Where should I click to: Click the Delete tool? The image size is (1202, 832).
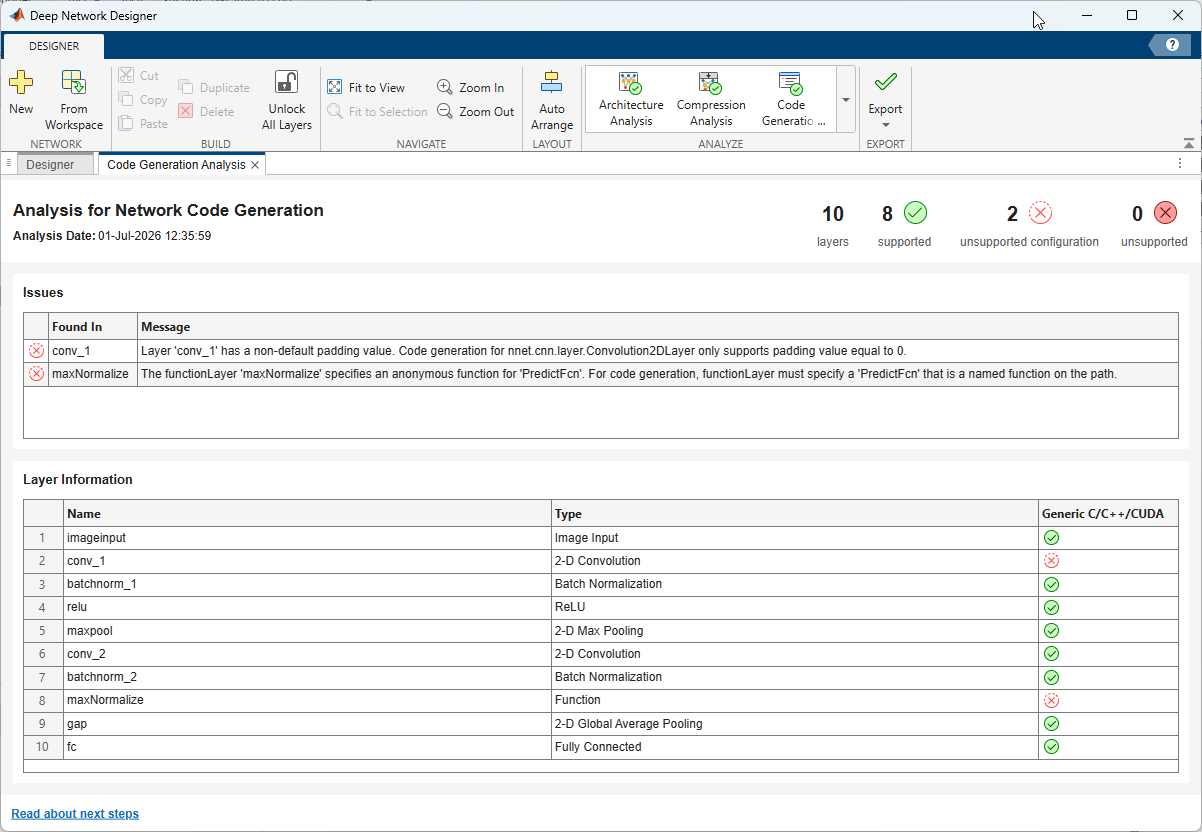(x=206, y=112)
